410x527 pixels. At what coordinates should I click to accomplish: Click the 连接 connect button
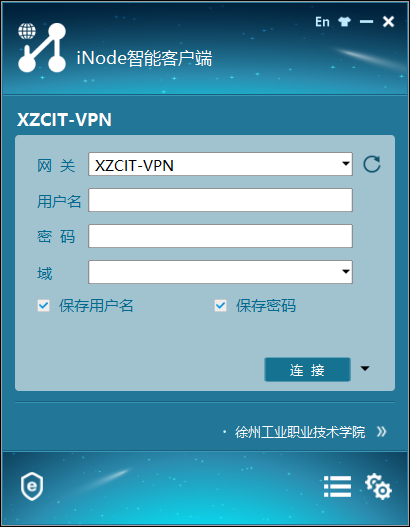(308, 370)
